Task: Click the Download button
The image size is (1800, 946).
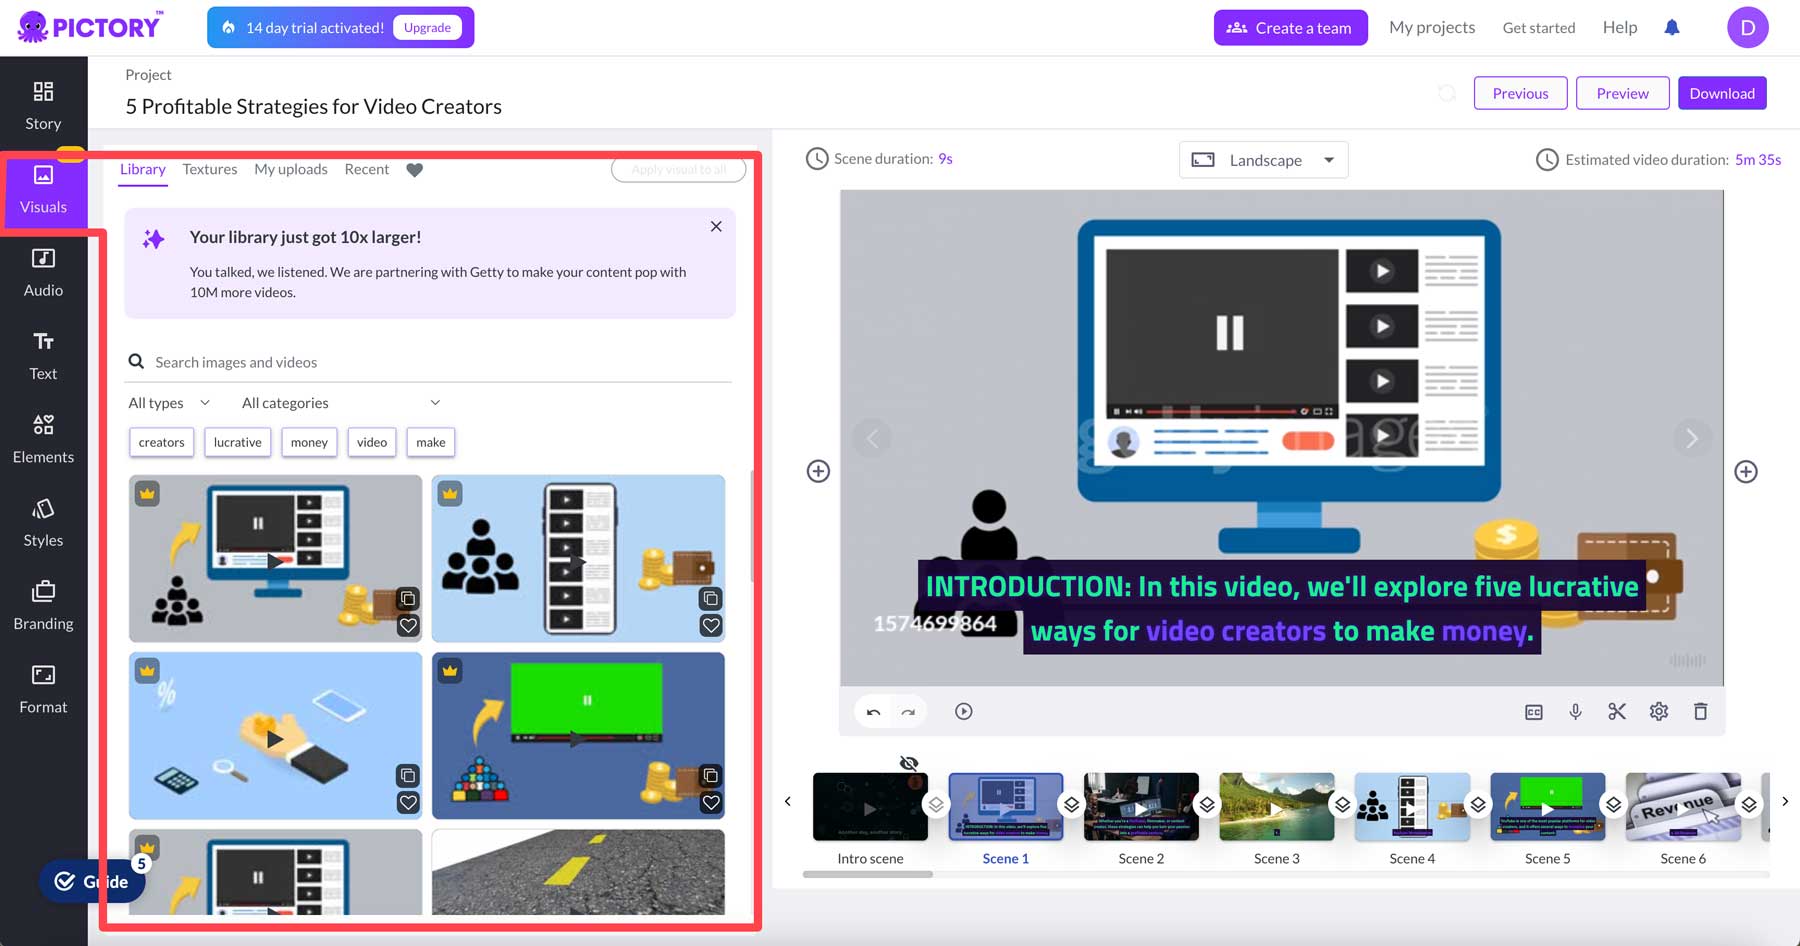Action: (x=1721, y=93)
